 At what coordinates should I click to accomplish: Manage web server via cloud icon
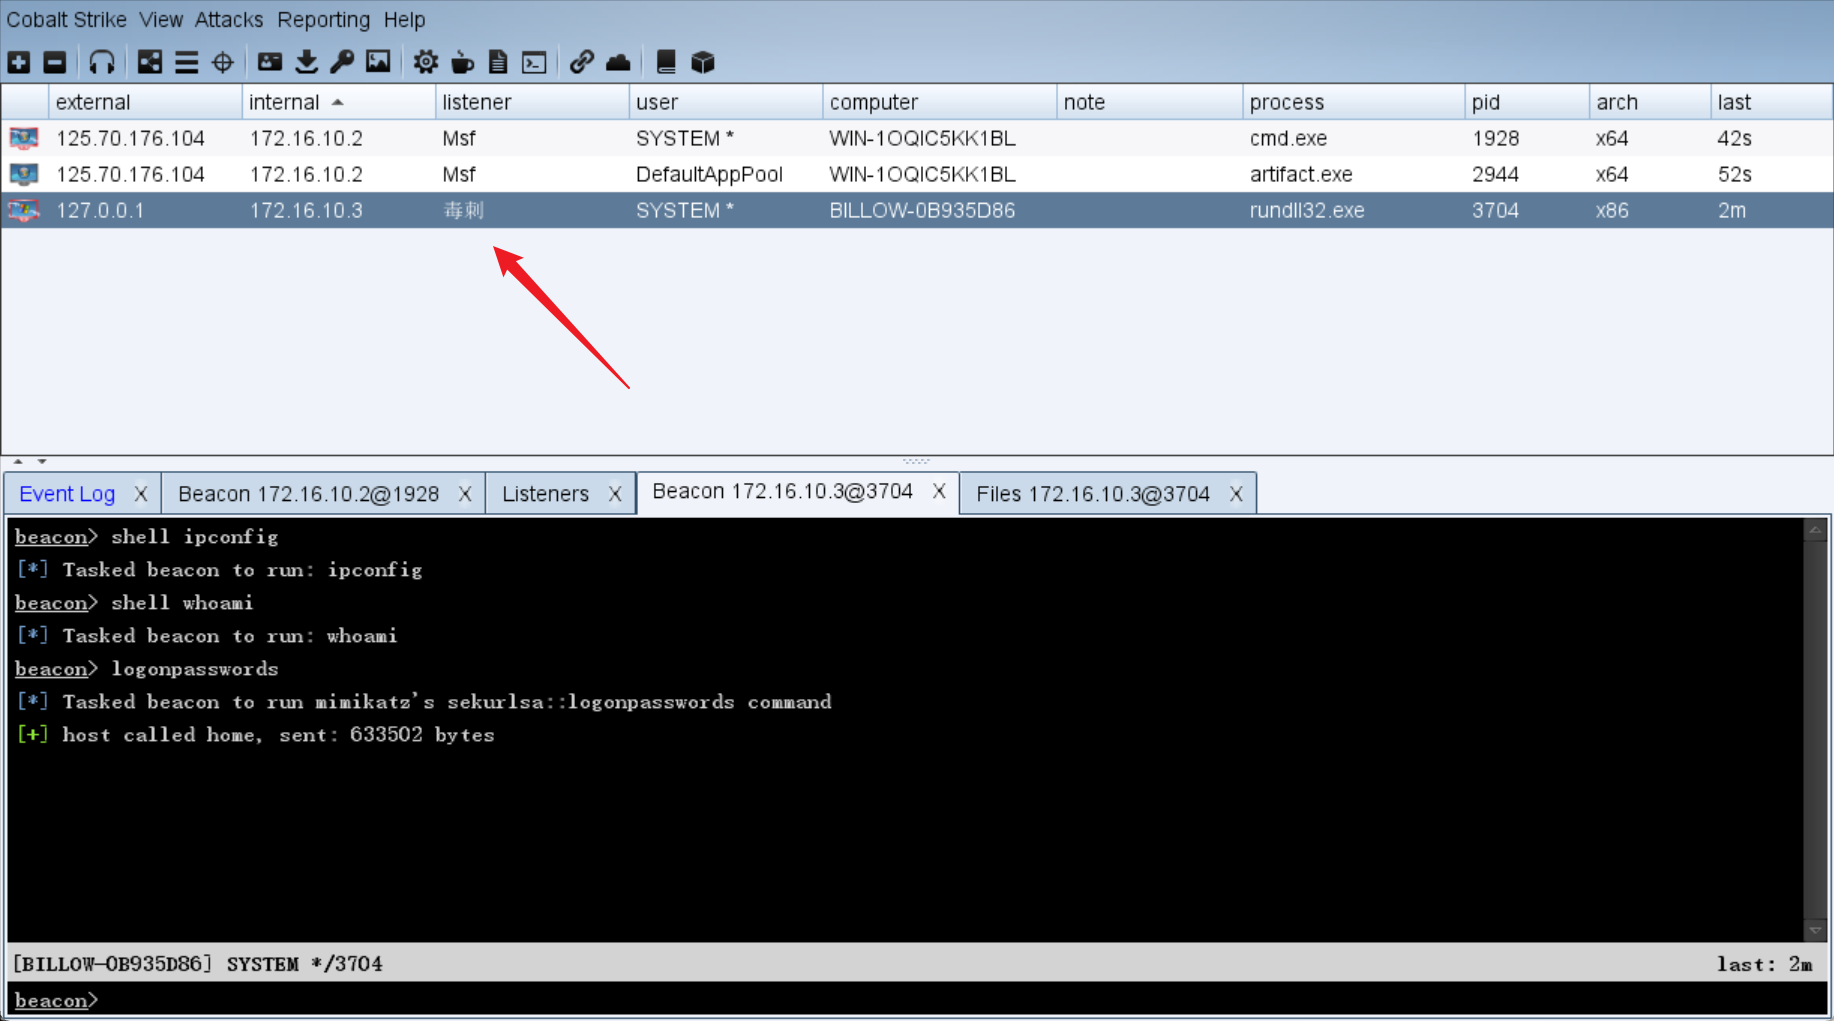pos(618,62)
